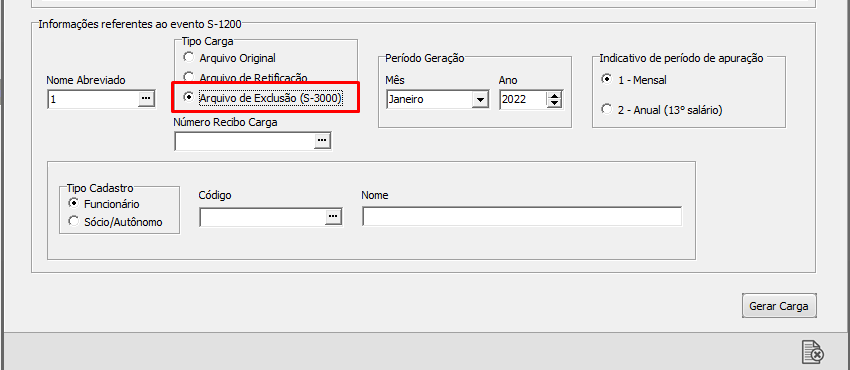Viewport: 850px width, 370px height.
Task: Click the Ano field showing 2022
Action: tap(523, 100)
